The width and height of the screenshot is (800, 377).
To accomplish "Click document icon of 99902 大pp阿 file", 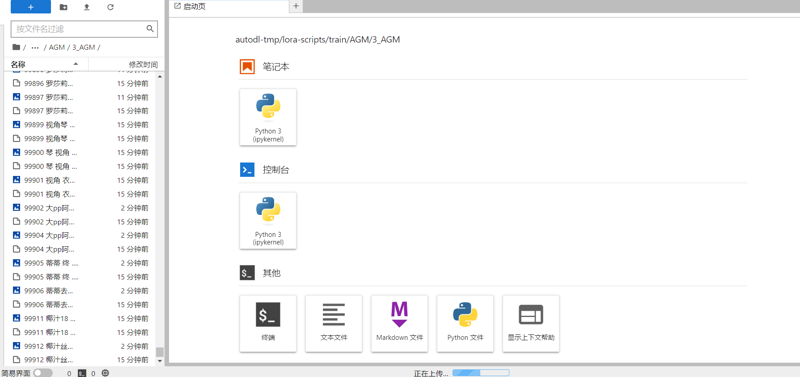I will [x=16, y=221].
